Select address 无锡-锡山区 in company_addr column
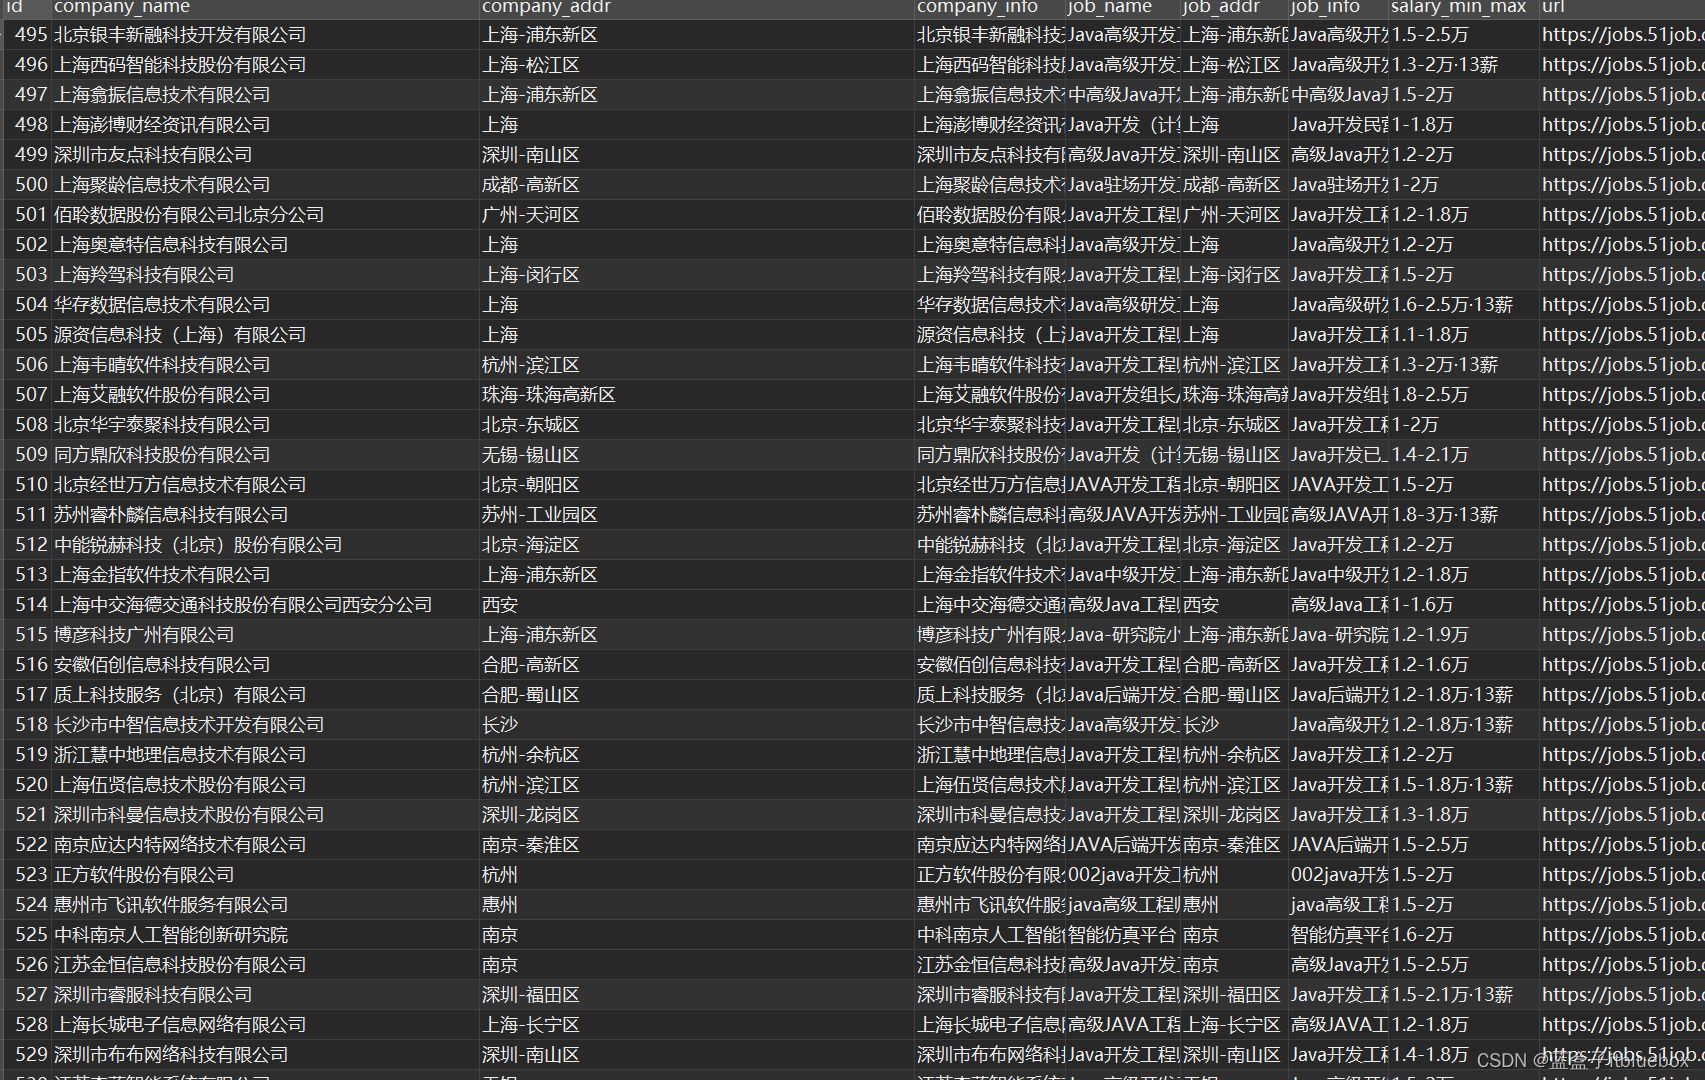Image resolution: width=1705 pixels, height=1080 pixels. pos(531,455)
